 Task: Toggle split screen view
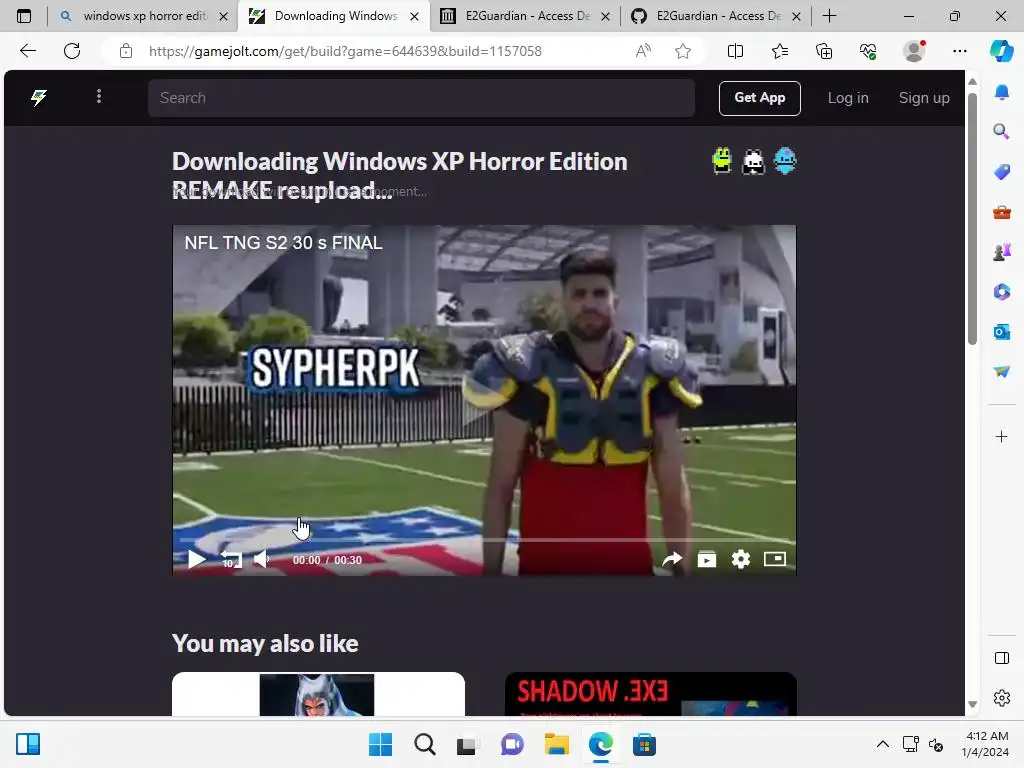pyautogui.click(x=735, y=51)
